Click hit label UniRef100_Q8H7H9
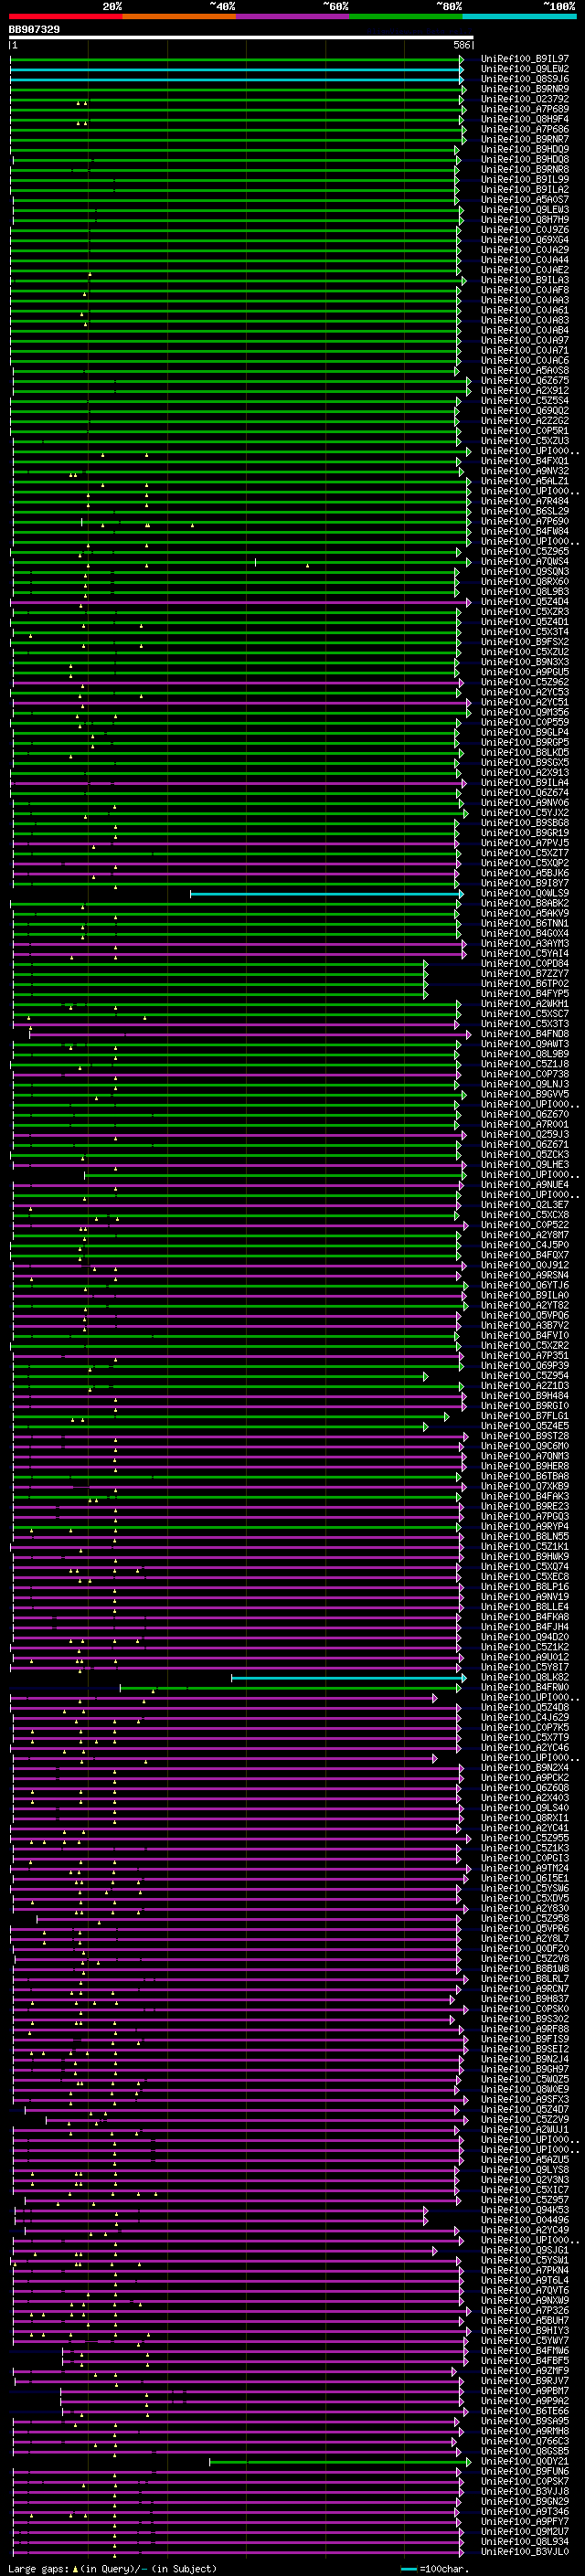Viewport: 585px width, 2576px height. click(x=525, y=220)
